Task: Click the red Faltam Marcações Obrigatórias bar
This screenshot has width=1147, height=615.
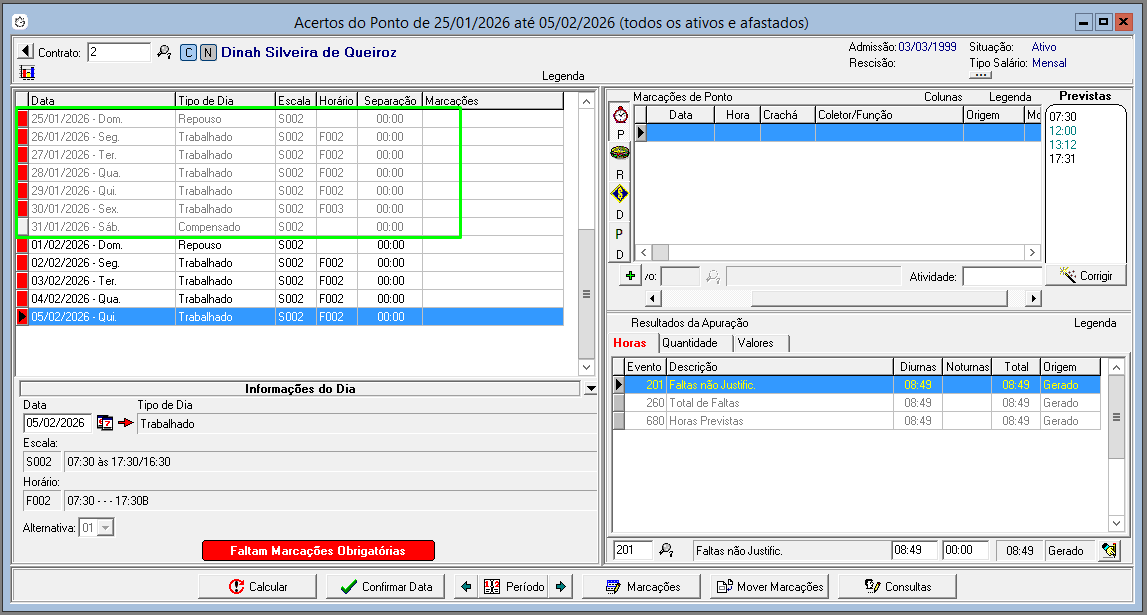Action: (x=318, y=551)
